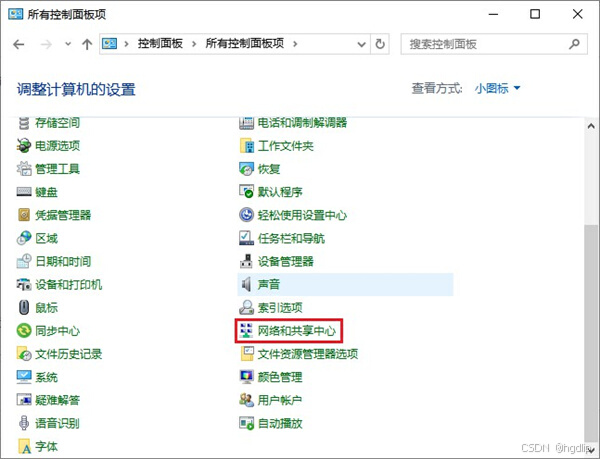Expand the address bar history dropdown

(x=361, y=44)
